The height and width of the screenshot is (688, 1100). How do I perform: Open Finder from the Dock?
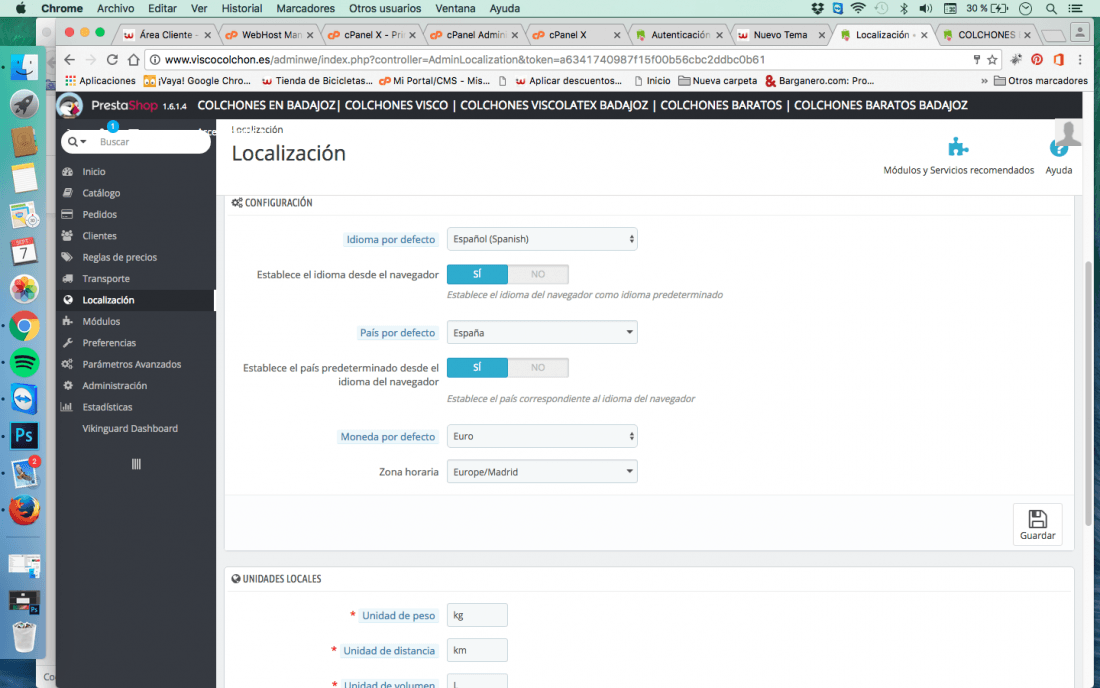pyautogui.click(x=25, y=67)
